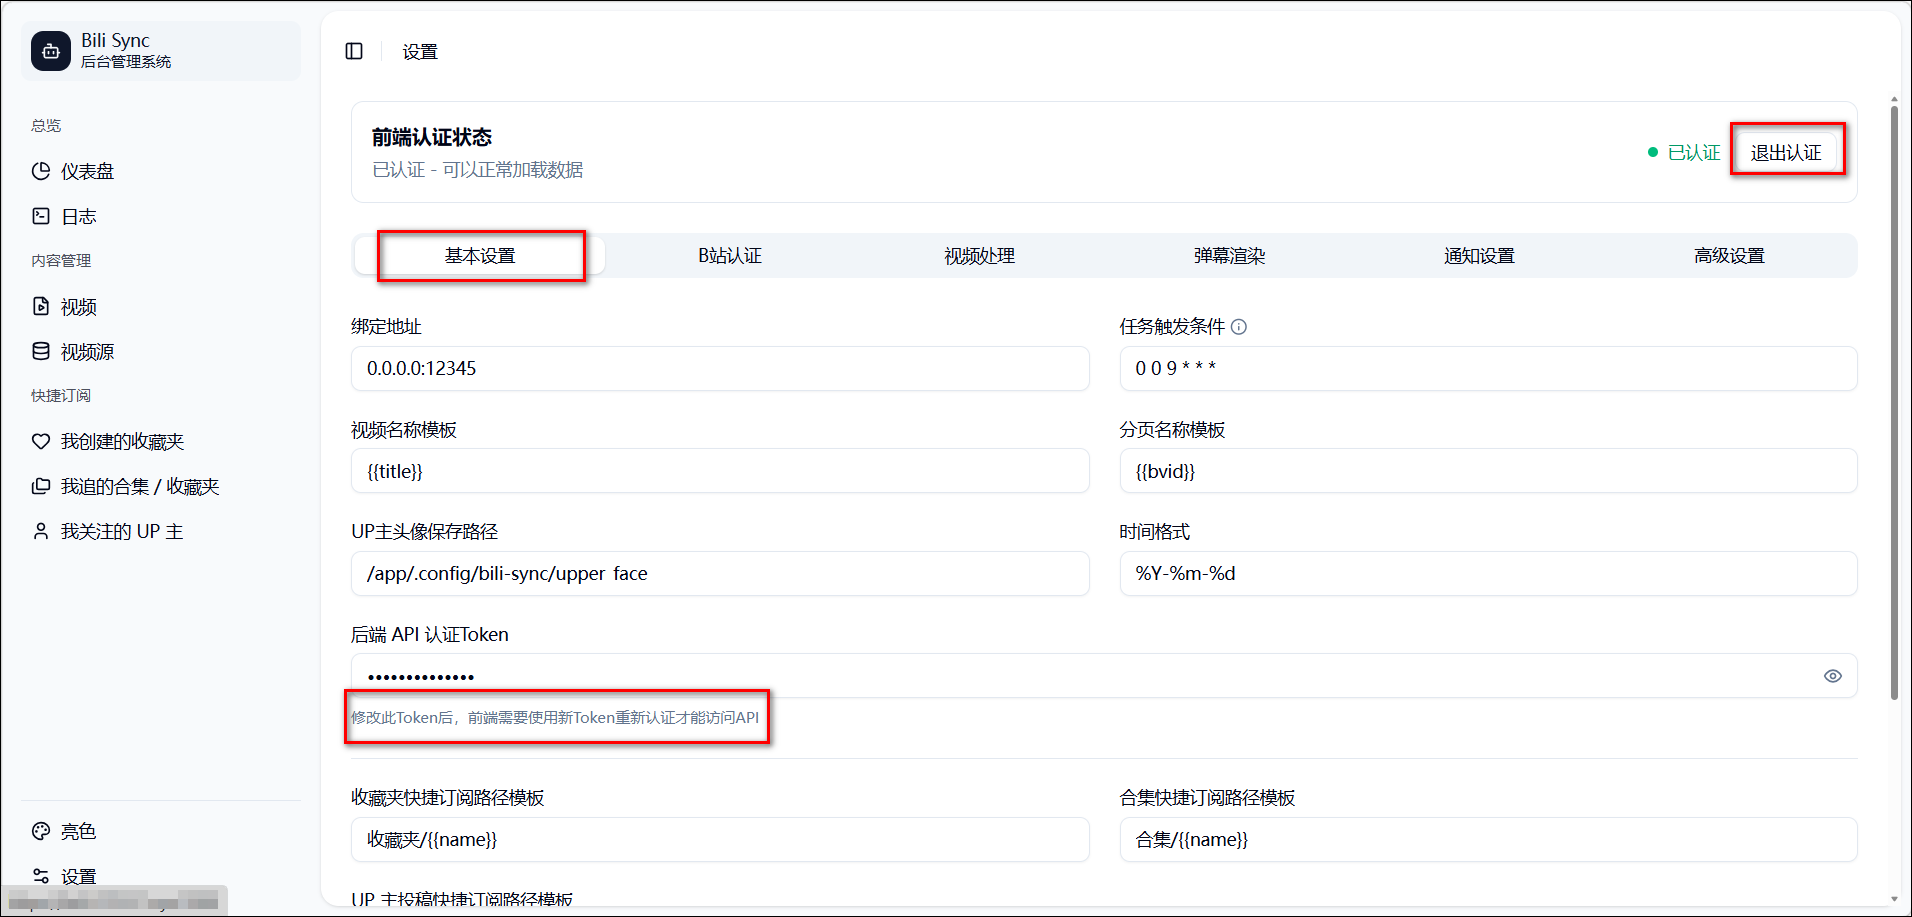Viewport: 1912px width, 917px height.
Task: Toggle the sidebar collapse icon
Action: click(x=354, y=51)
